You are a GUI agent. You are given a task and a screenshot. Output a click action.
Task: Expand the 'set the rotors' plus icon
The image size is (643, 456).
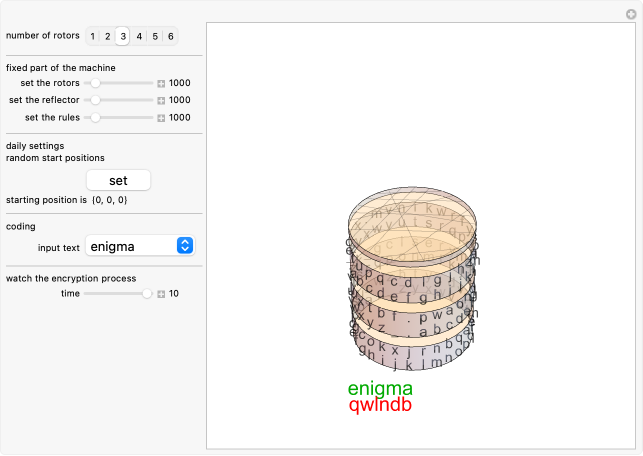pos(161,84)
